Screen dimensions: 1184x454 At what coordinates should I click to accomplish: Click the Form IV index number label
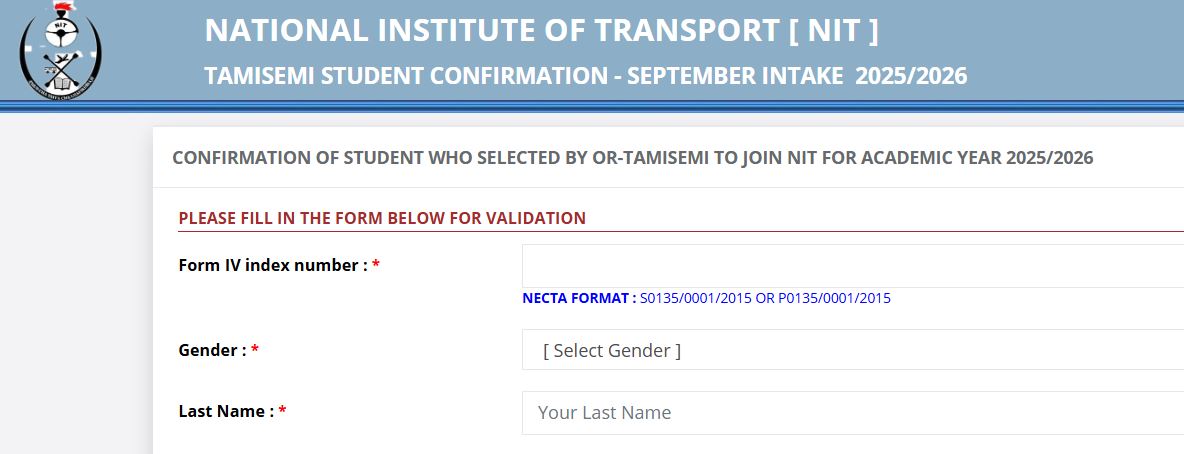click(273, 265)
